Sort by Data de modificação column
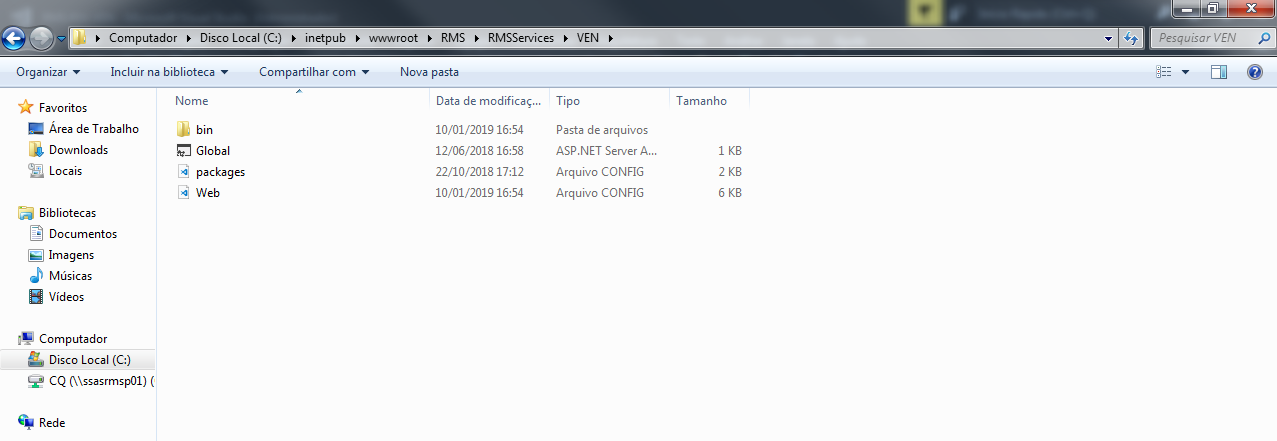The width and height of the screenshot is (1277, 441). coord(490,101)
